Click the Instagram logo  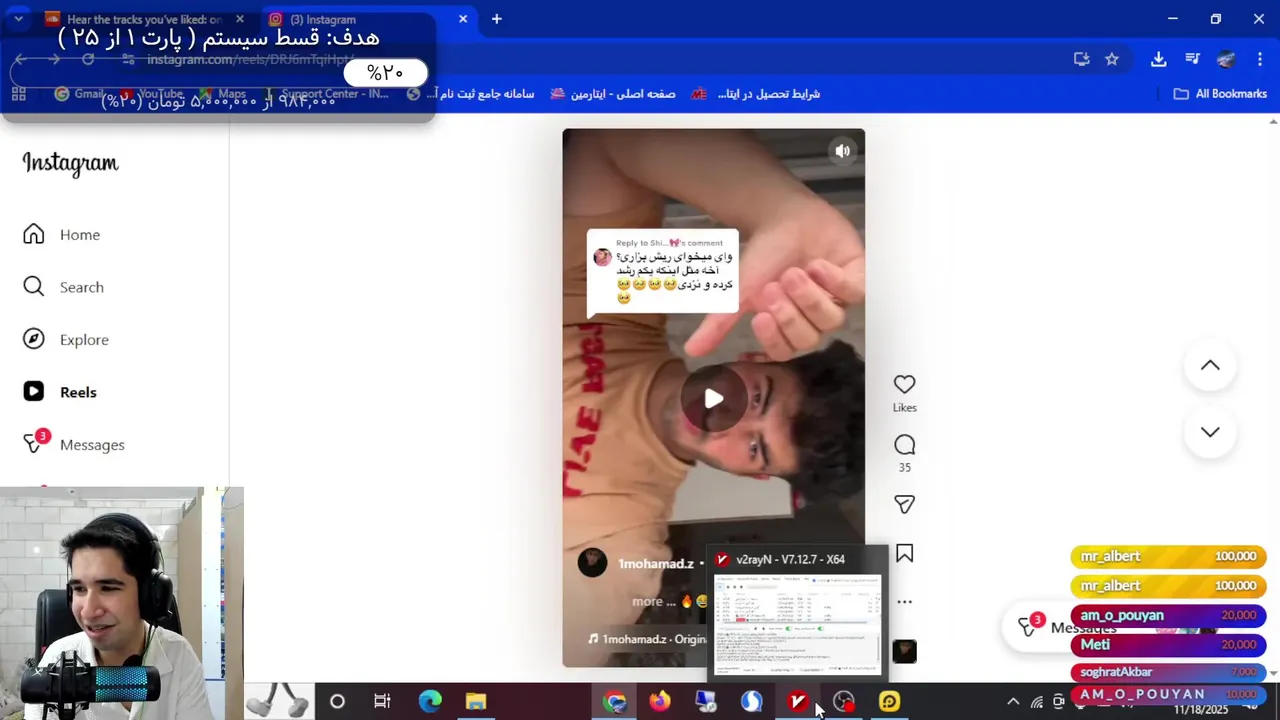click(70, 163)
